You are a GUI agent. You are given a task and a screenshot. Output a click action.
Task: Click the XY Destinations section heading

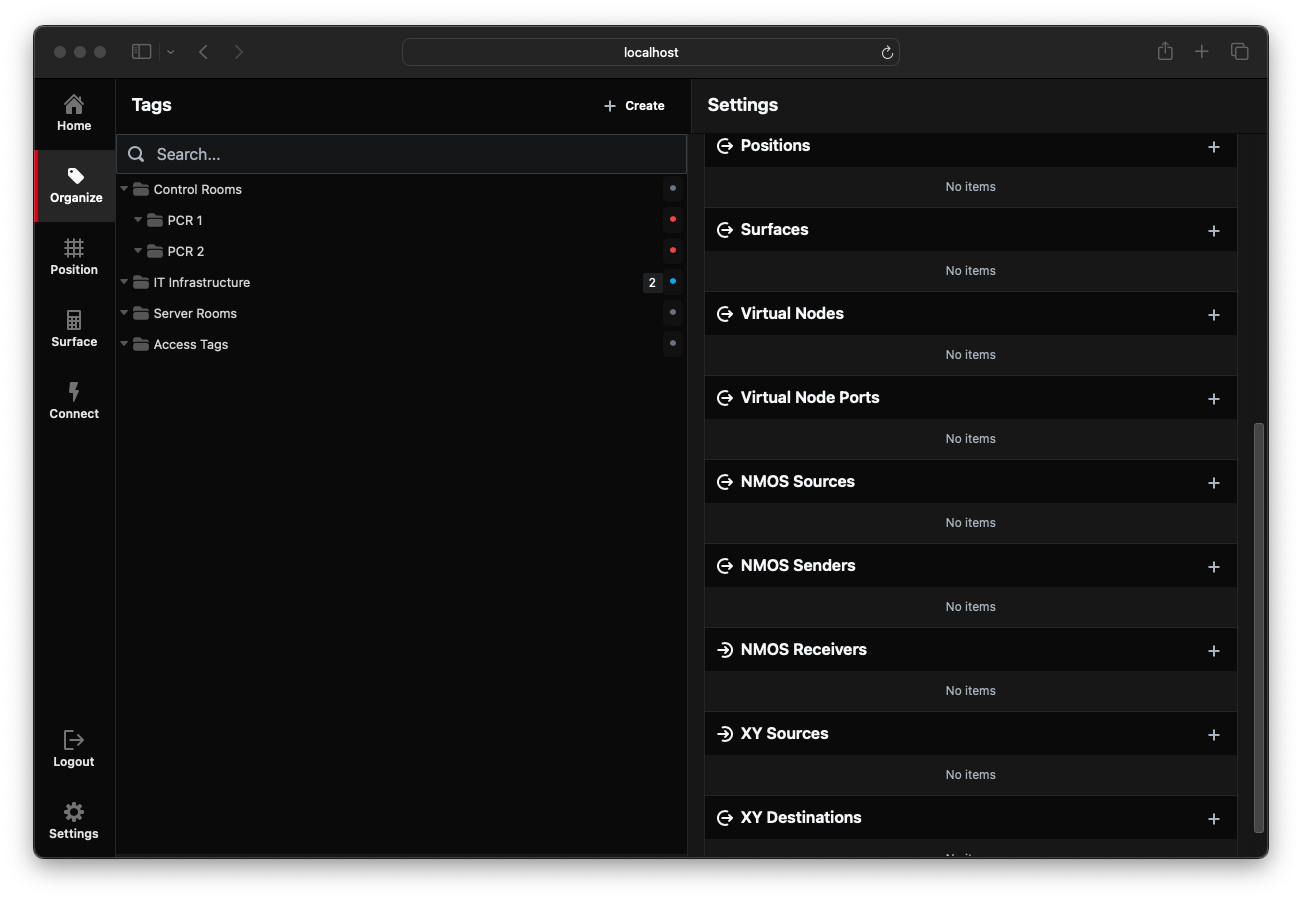click(801, 818)
